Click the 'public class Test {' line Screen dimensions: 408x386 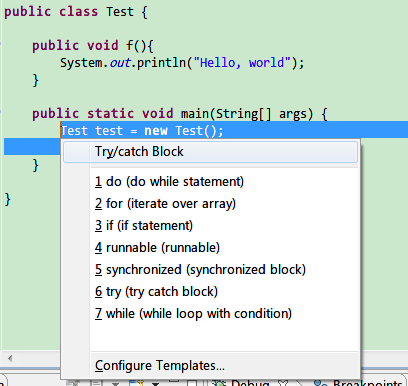click(76, 12)
